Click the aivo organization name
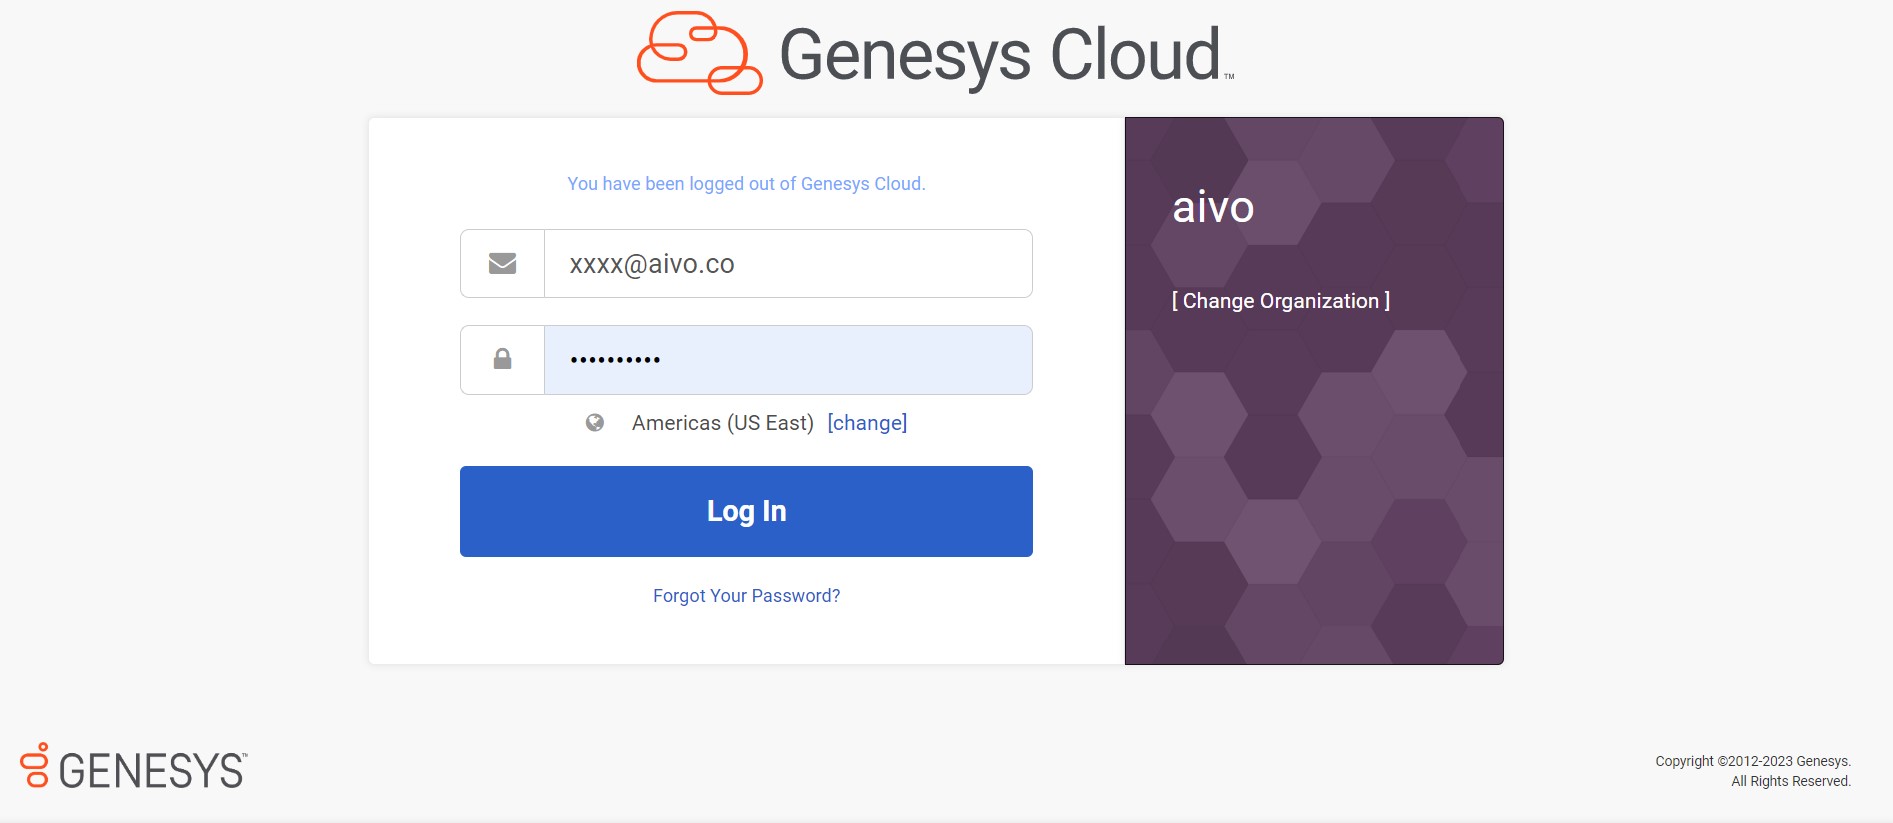The height and width of the screenshot is (823, 1893). point(1213,207)
